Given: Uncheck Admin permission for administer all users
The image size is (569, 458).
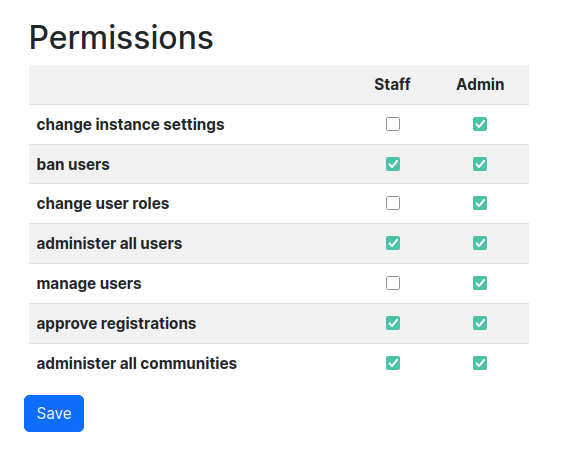Looking at the screenshot, I should 480,243.
